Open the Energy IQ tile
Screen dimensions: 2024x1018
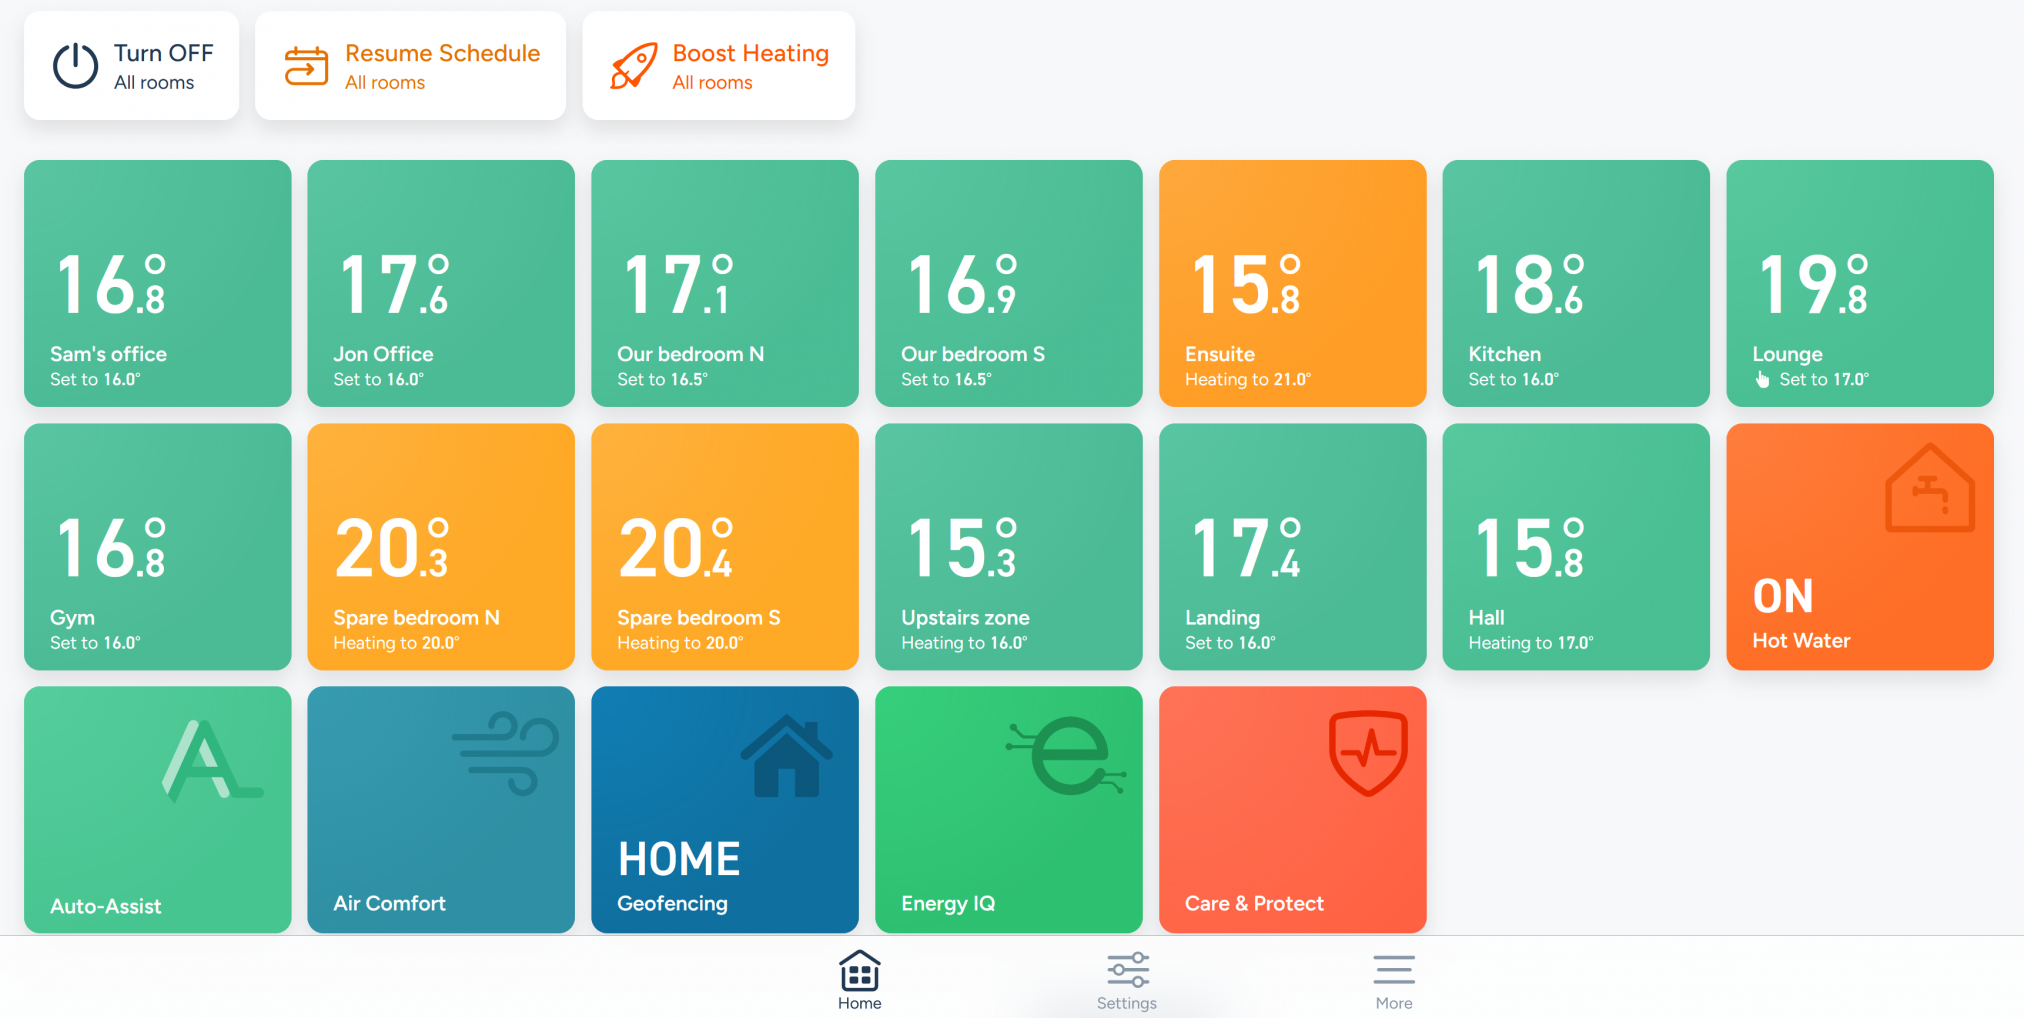[1008, 809]
